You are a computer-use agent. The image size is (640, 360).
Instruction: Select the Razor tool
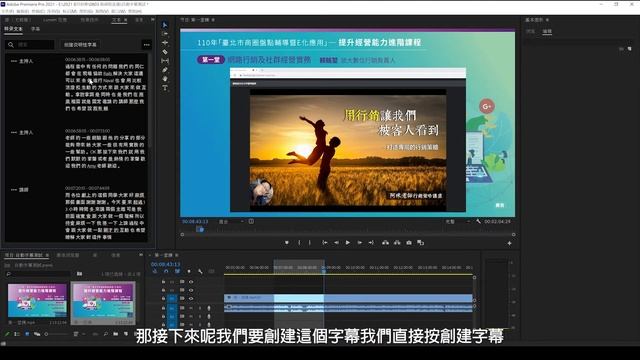point(165,52)
